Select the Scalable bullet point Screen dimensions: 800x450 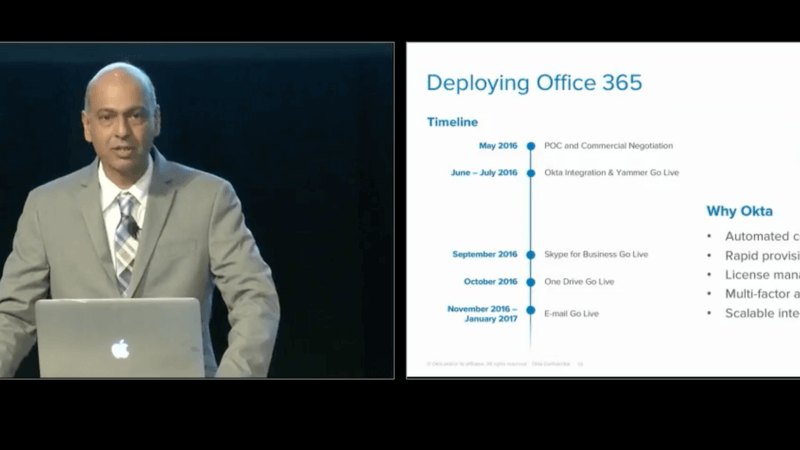[x=761, y=313]
